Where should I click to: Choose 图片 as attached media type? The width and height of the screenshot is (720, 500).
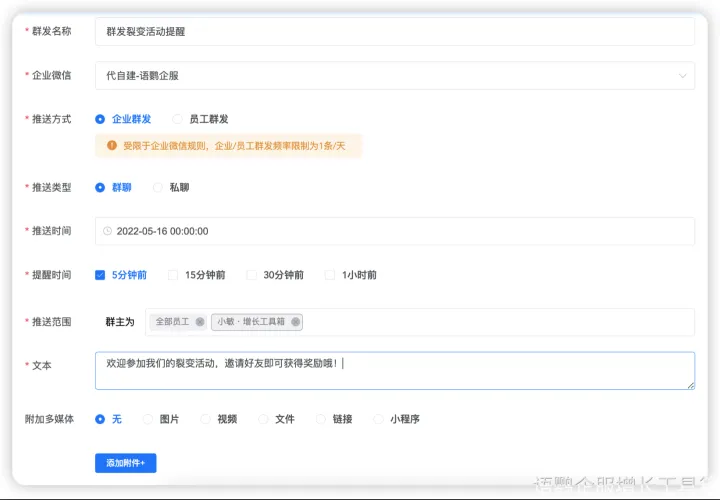coord(148,419)
